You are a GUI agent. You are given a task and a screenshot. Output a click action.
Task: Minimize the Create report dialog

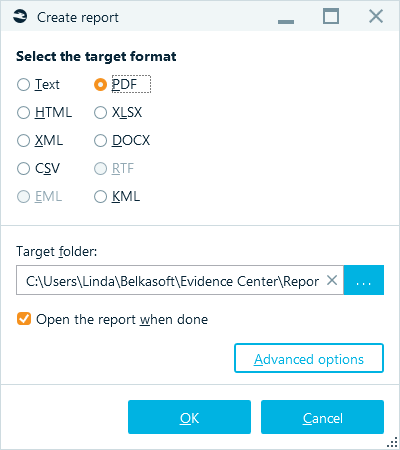(286, 17)
